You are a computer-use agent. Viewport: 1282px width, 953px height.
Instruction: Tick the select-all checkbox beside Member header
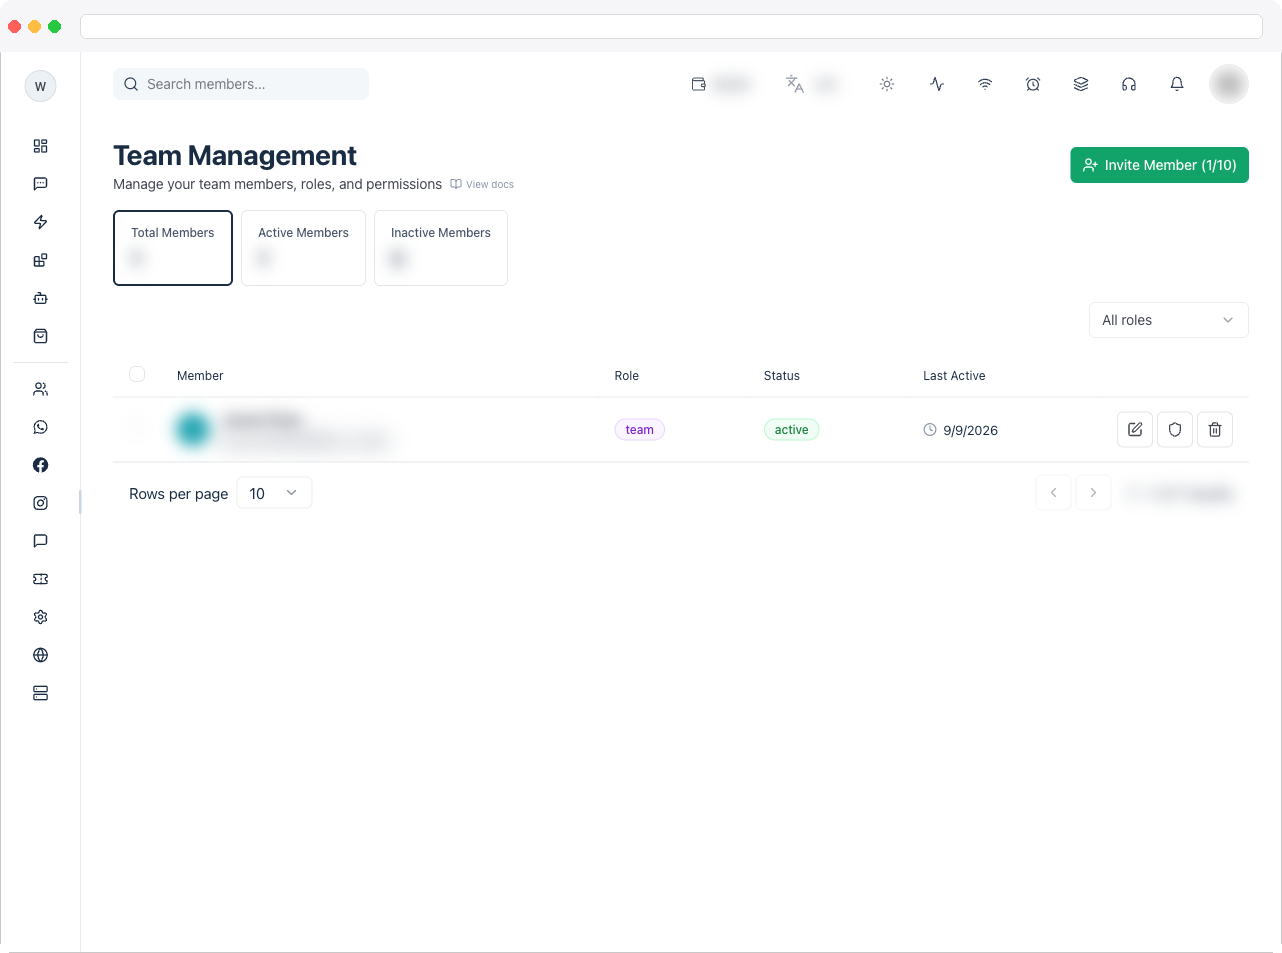tap(137, 374)
